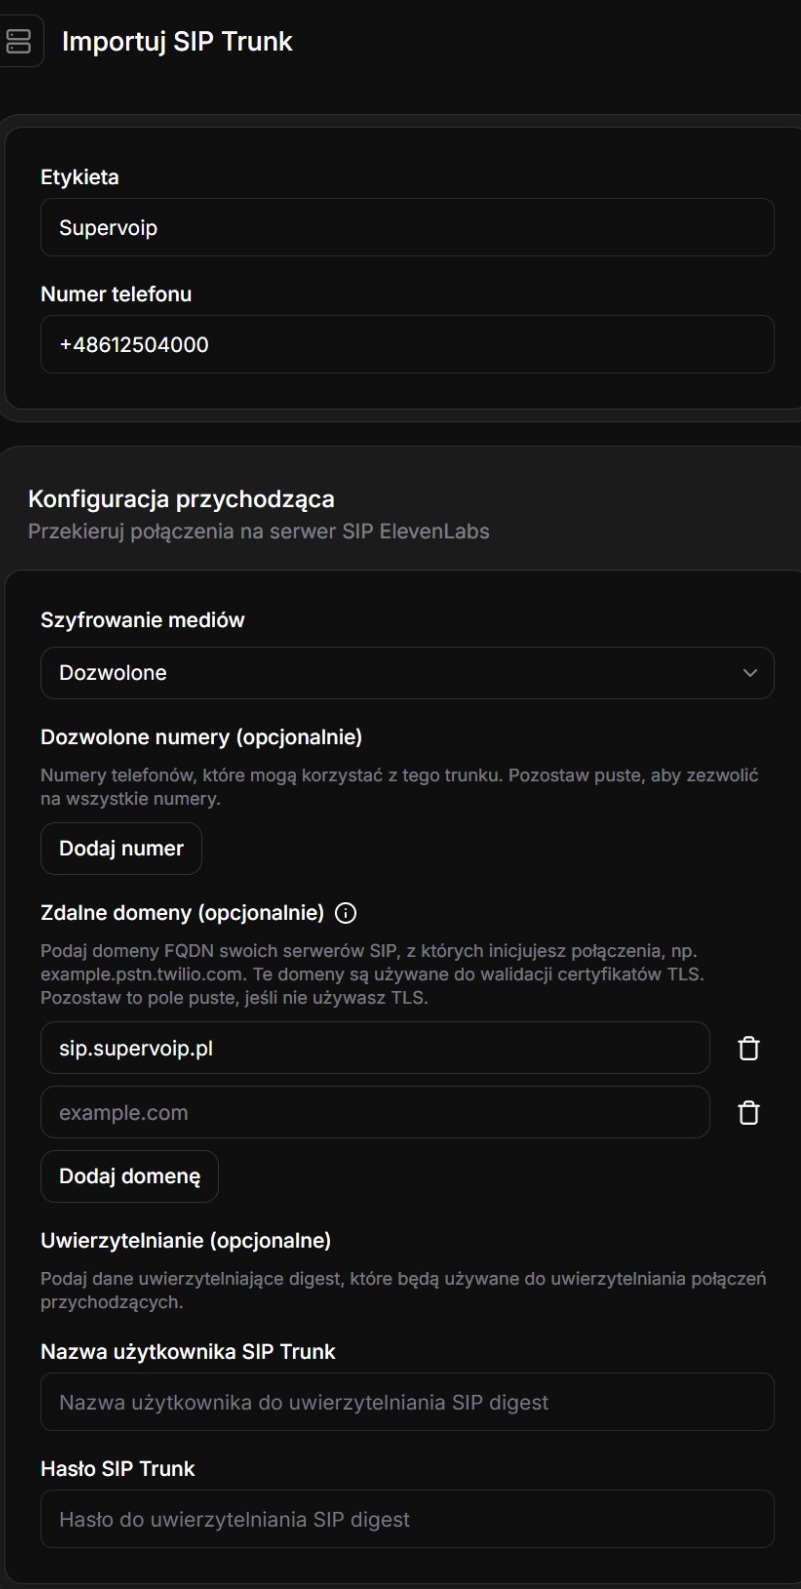801x1589 pixels.
Task: Edit the sip.supervoip.pl domain field
Action: tap(375, 1048)
